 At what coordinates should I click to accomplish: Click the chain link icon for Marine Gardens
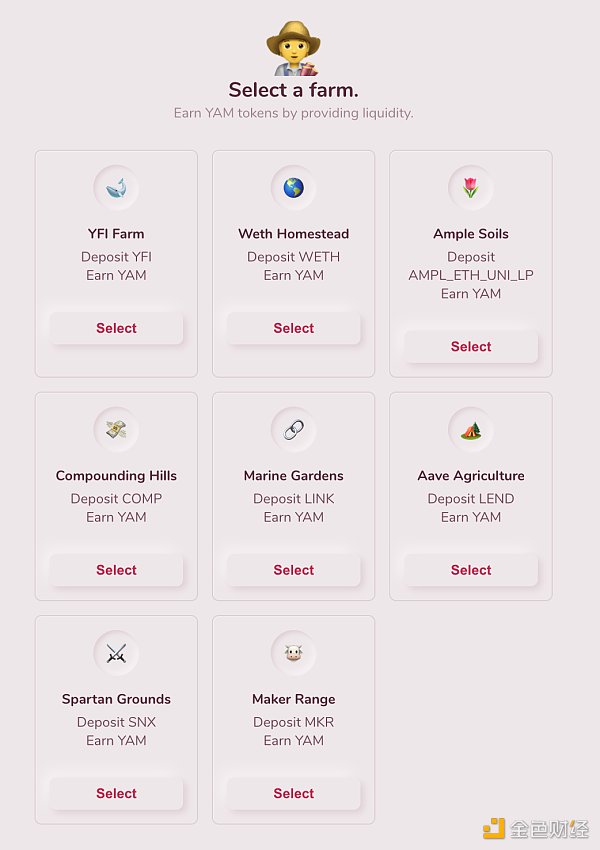pyautogui.click(x=293, y=429)
